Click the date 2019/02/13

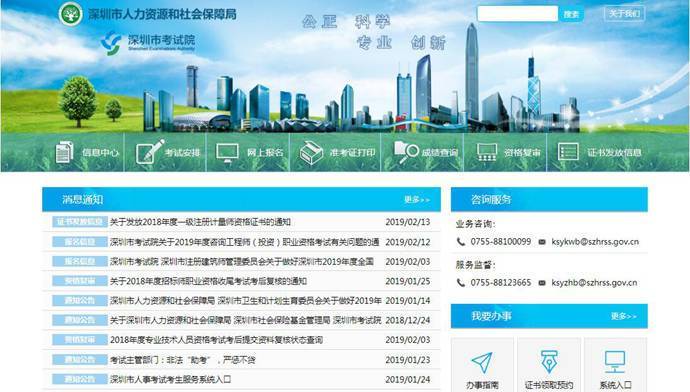(x=407, y=222)
